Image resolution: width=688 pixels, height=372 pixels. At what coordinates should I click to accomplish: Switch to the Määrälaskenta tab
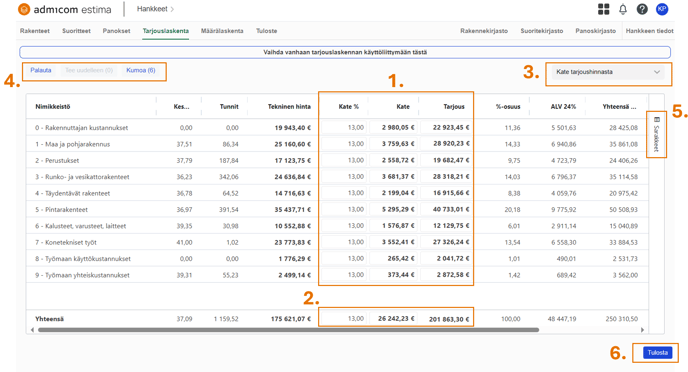pos(222,31)
